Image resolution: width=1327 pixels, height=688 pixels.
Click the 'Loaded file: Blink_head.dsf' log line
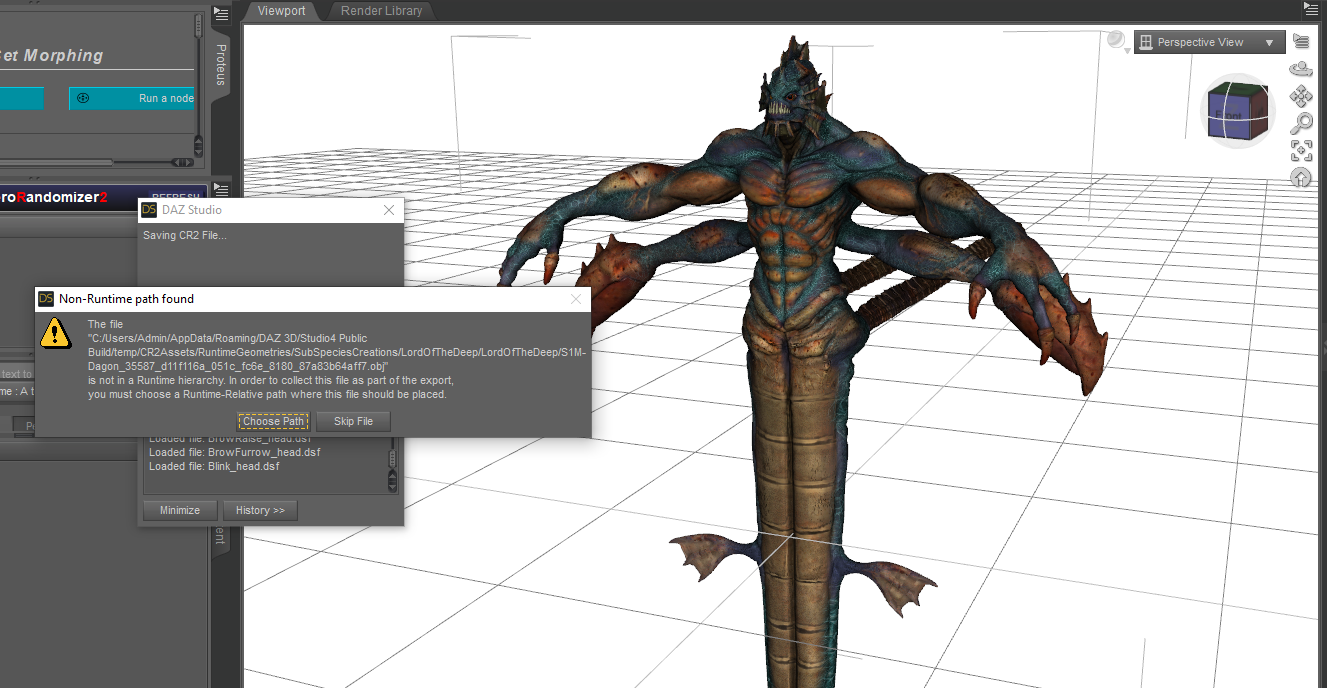[214, 466]
